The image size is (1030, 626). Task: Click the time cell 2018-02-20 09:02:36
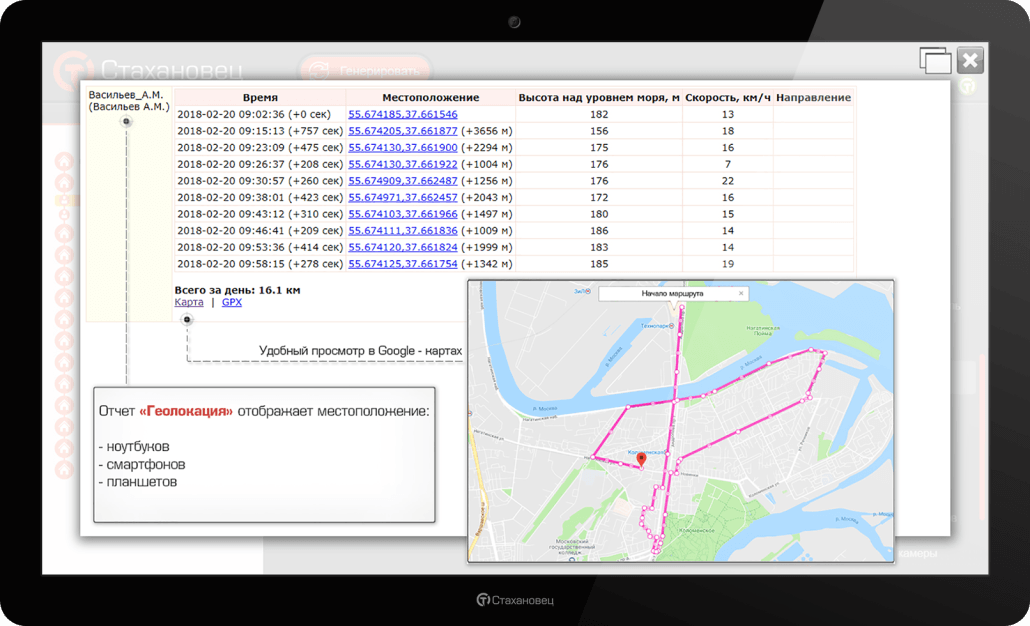[260, 114]
